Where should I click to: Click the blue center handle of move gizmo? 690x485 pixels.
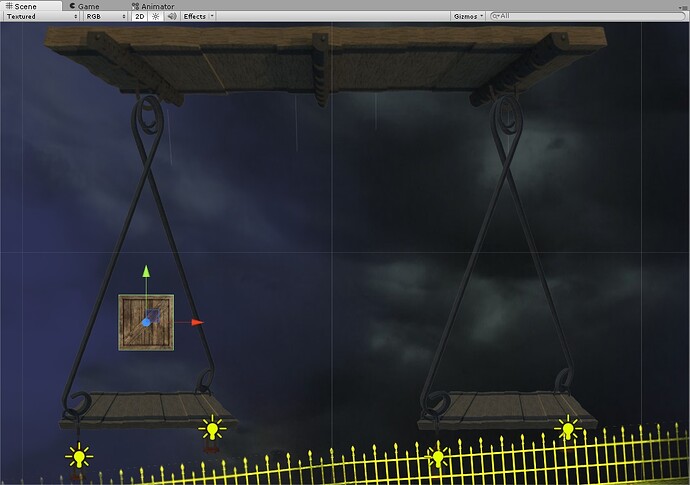(146, 323)
